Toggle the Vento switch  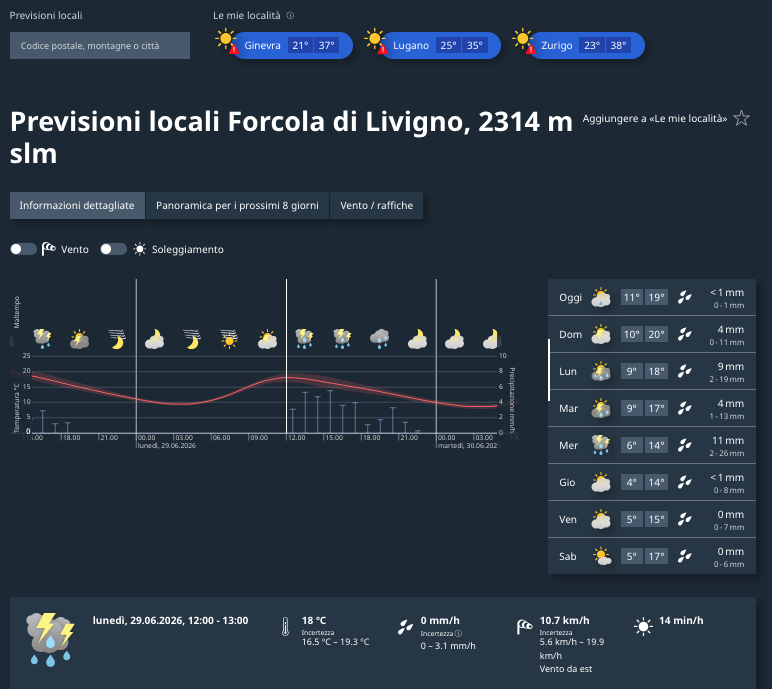pos(23,249)
